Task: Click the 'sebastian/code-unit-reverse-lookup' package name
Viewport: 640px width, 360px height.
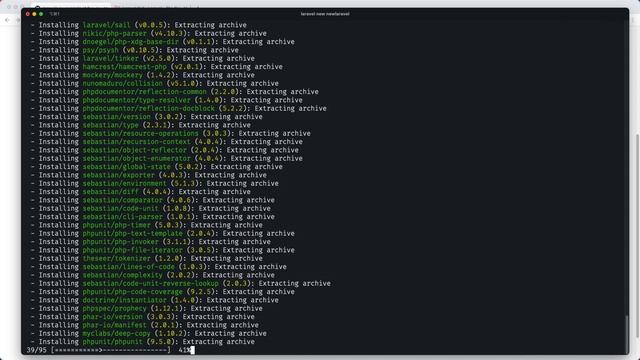Action: tap(150, 283)
